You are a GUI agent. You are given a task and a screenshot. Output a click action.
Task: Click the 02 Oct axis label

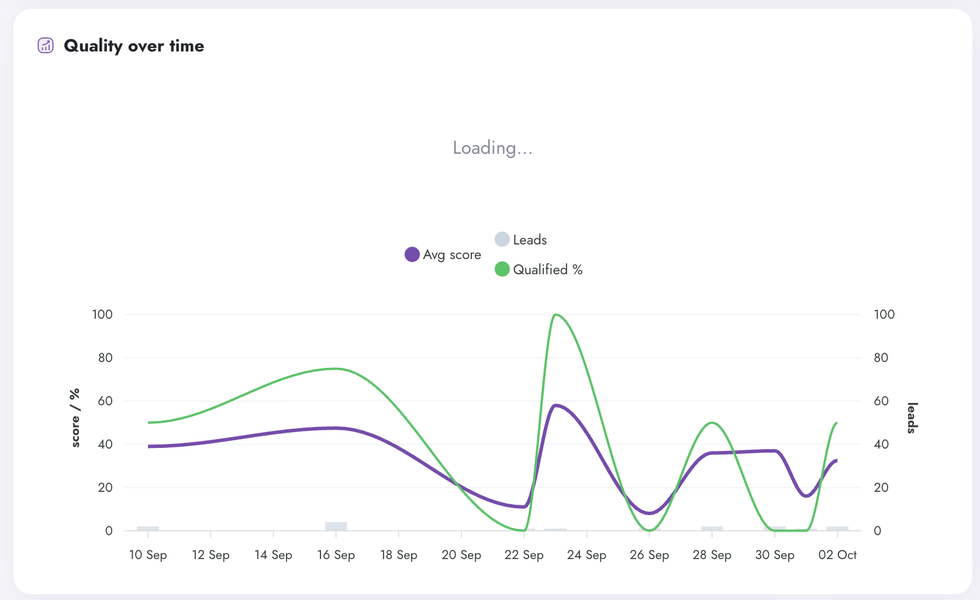[x=838, y=554]
